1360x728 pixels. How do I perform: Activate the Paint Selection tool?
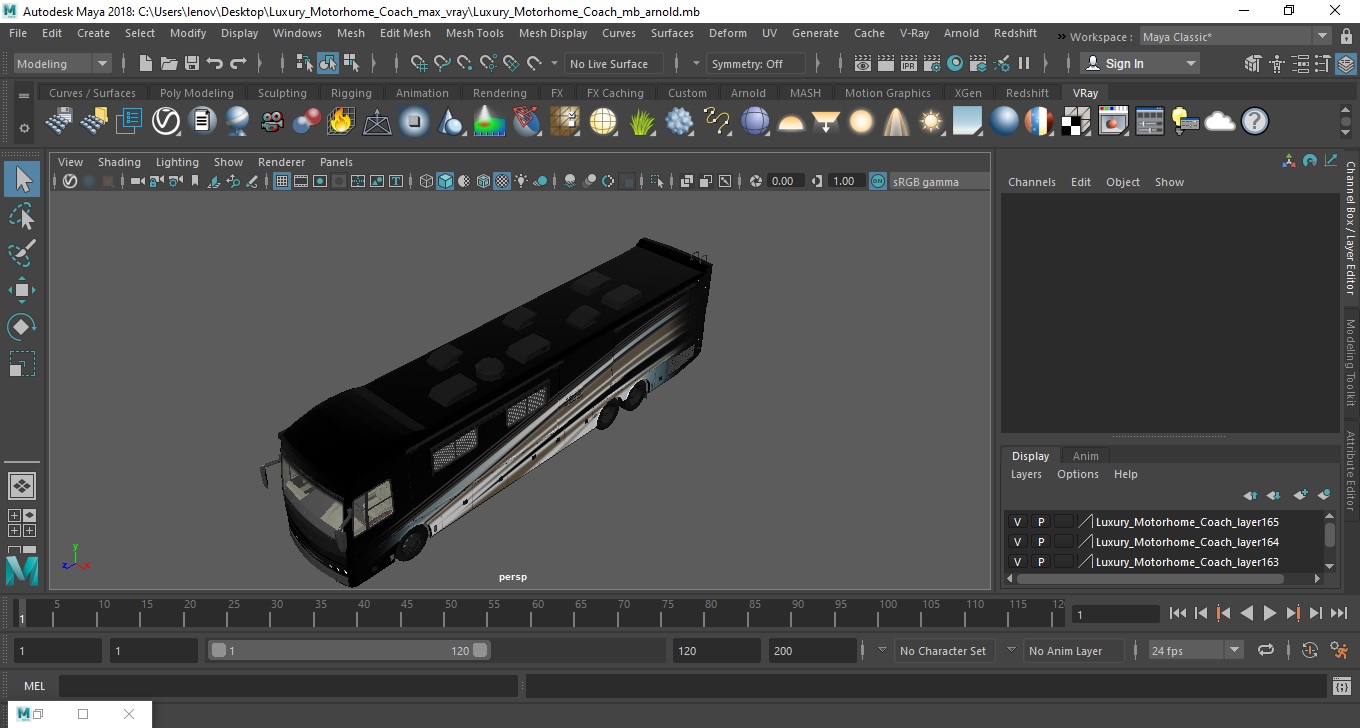pyautogui.click(x=22, y=253)
